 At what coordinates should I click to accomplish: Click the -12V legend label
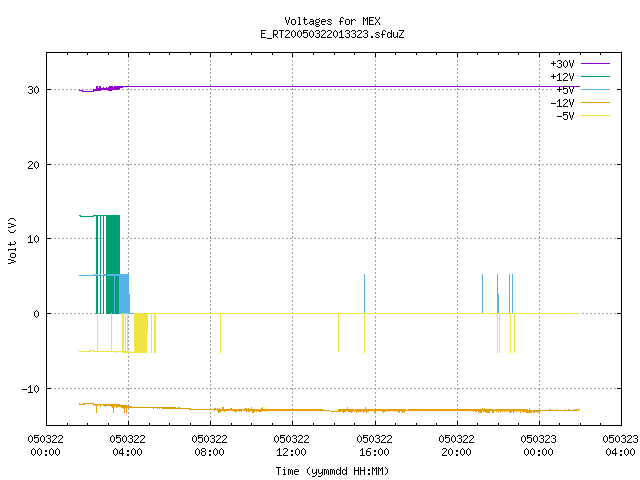(x=562, y=103)
